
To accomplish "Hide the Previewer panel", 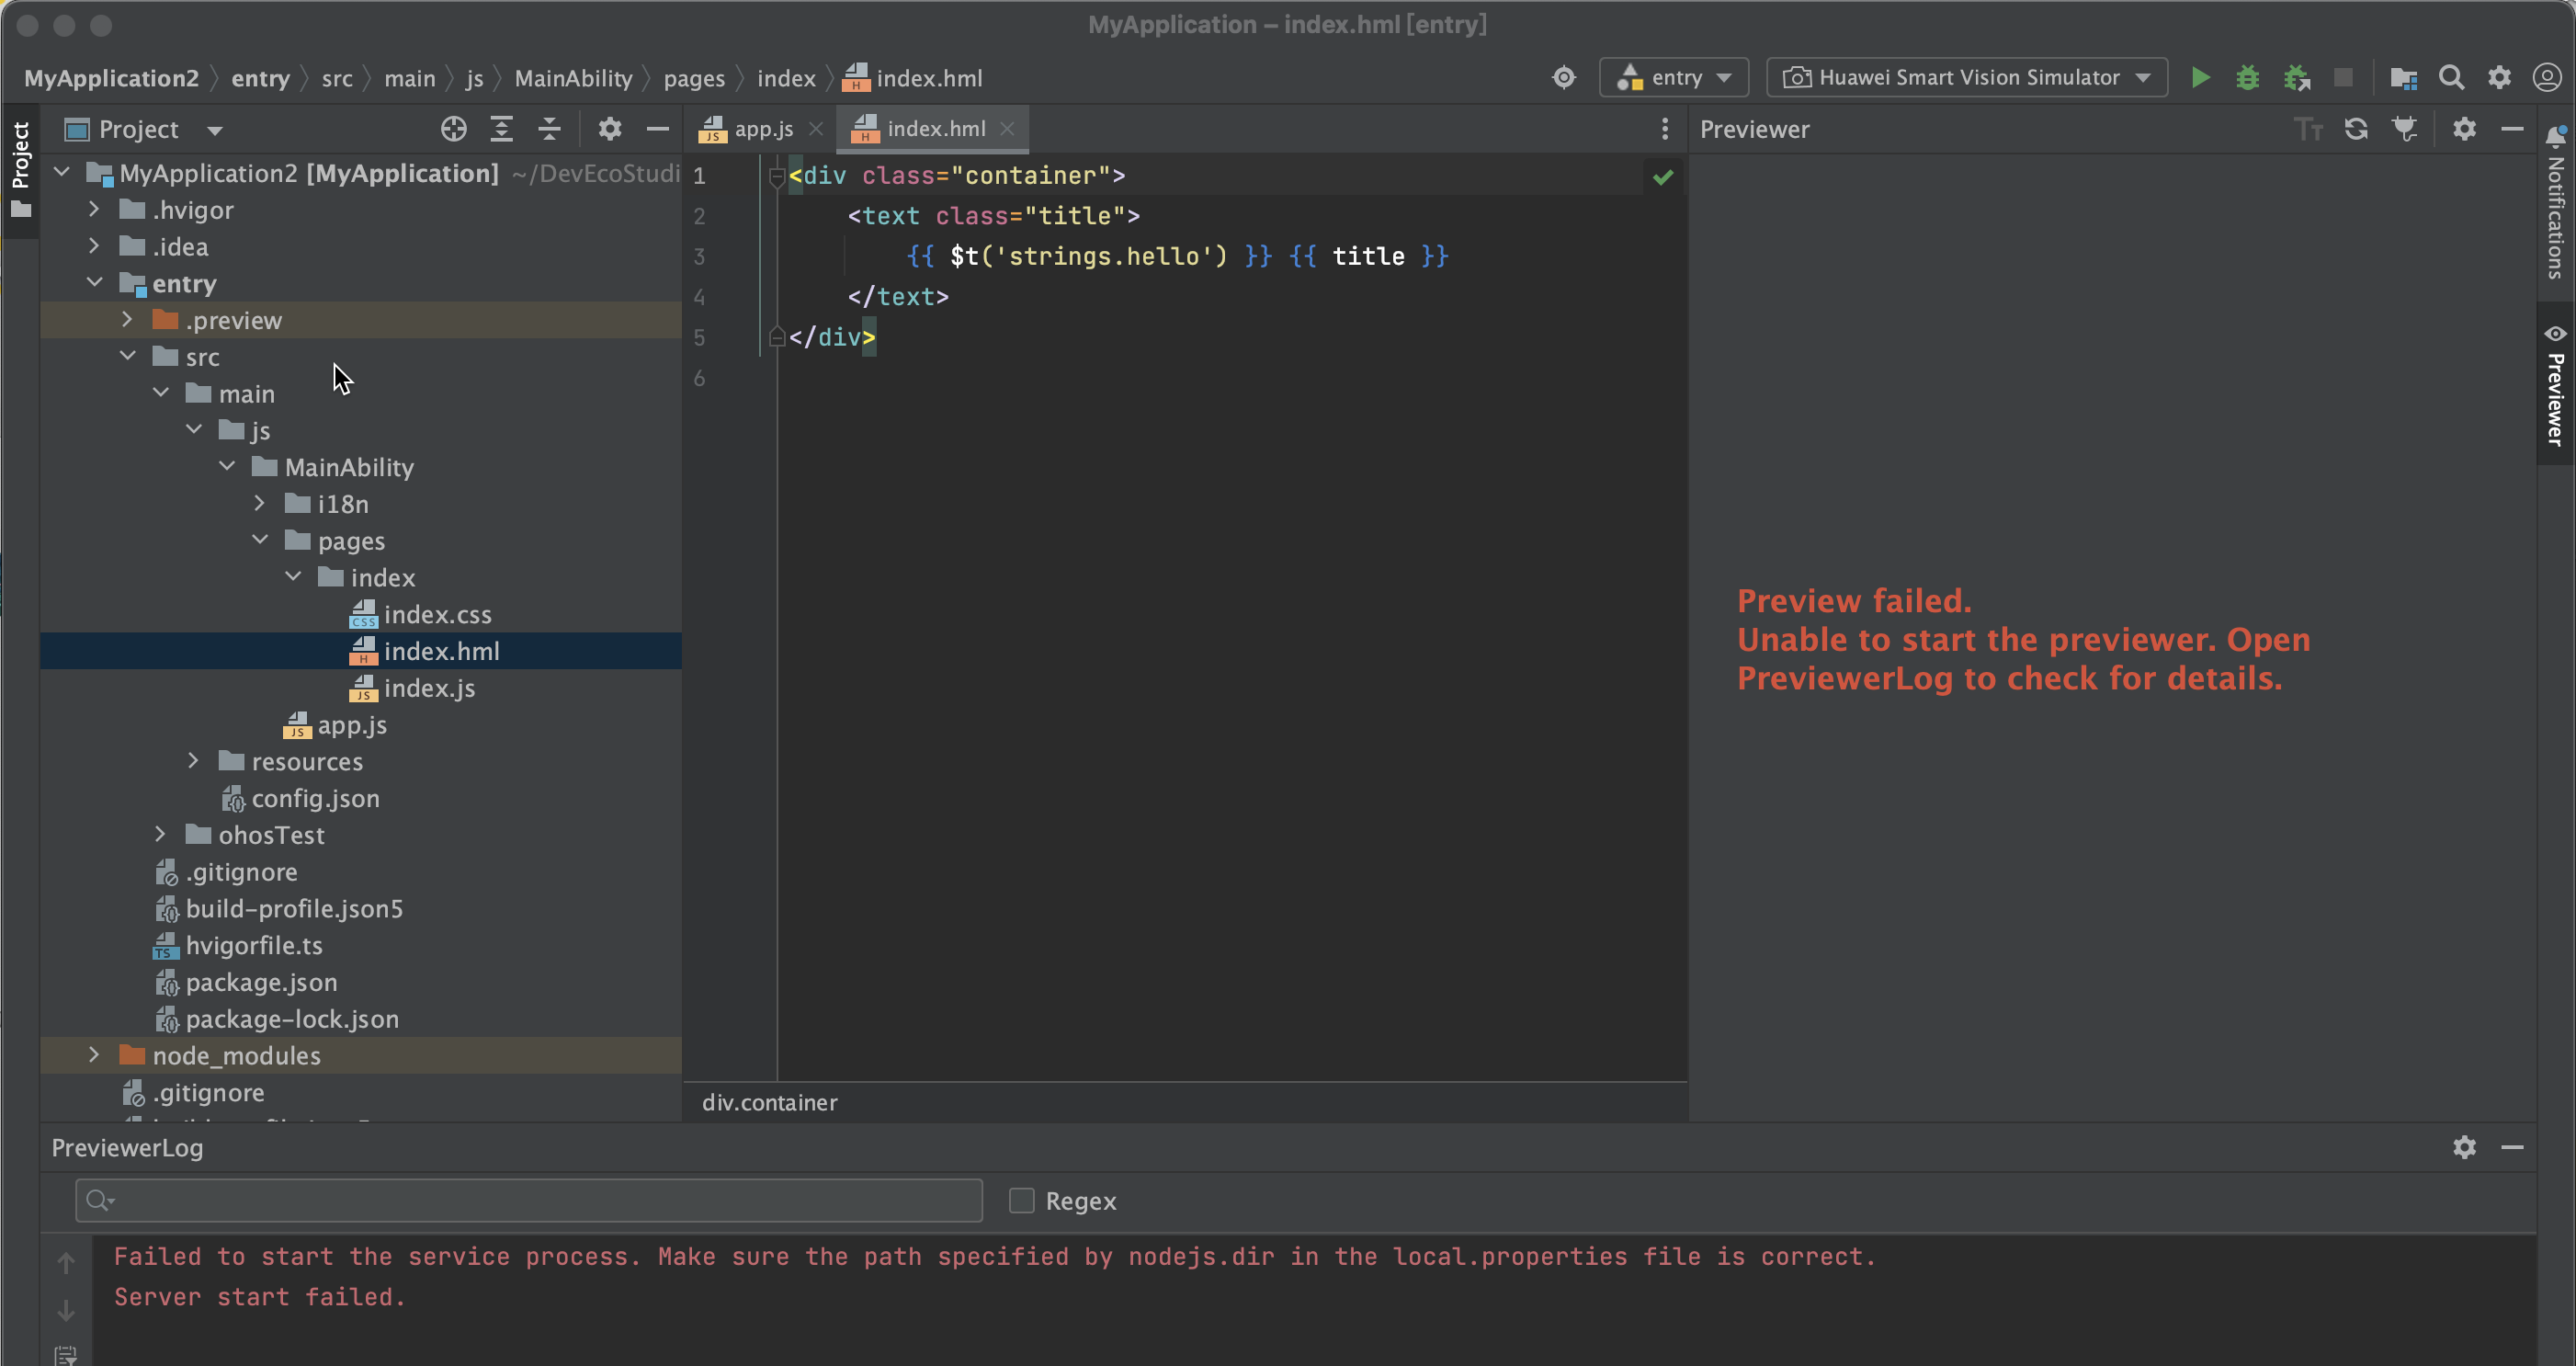I will 2512,129.
